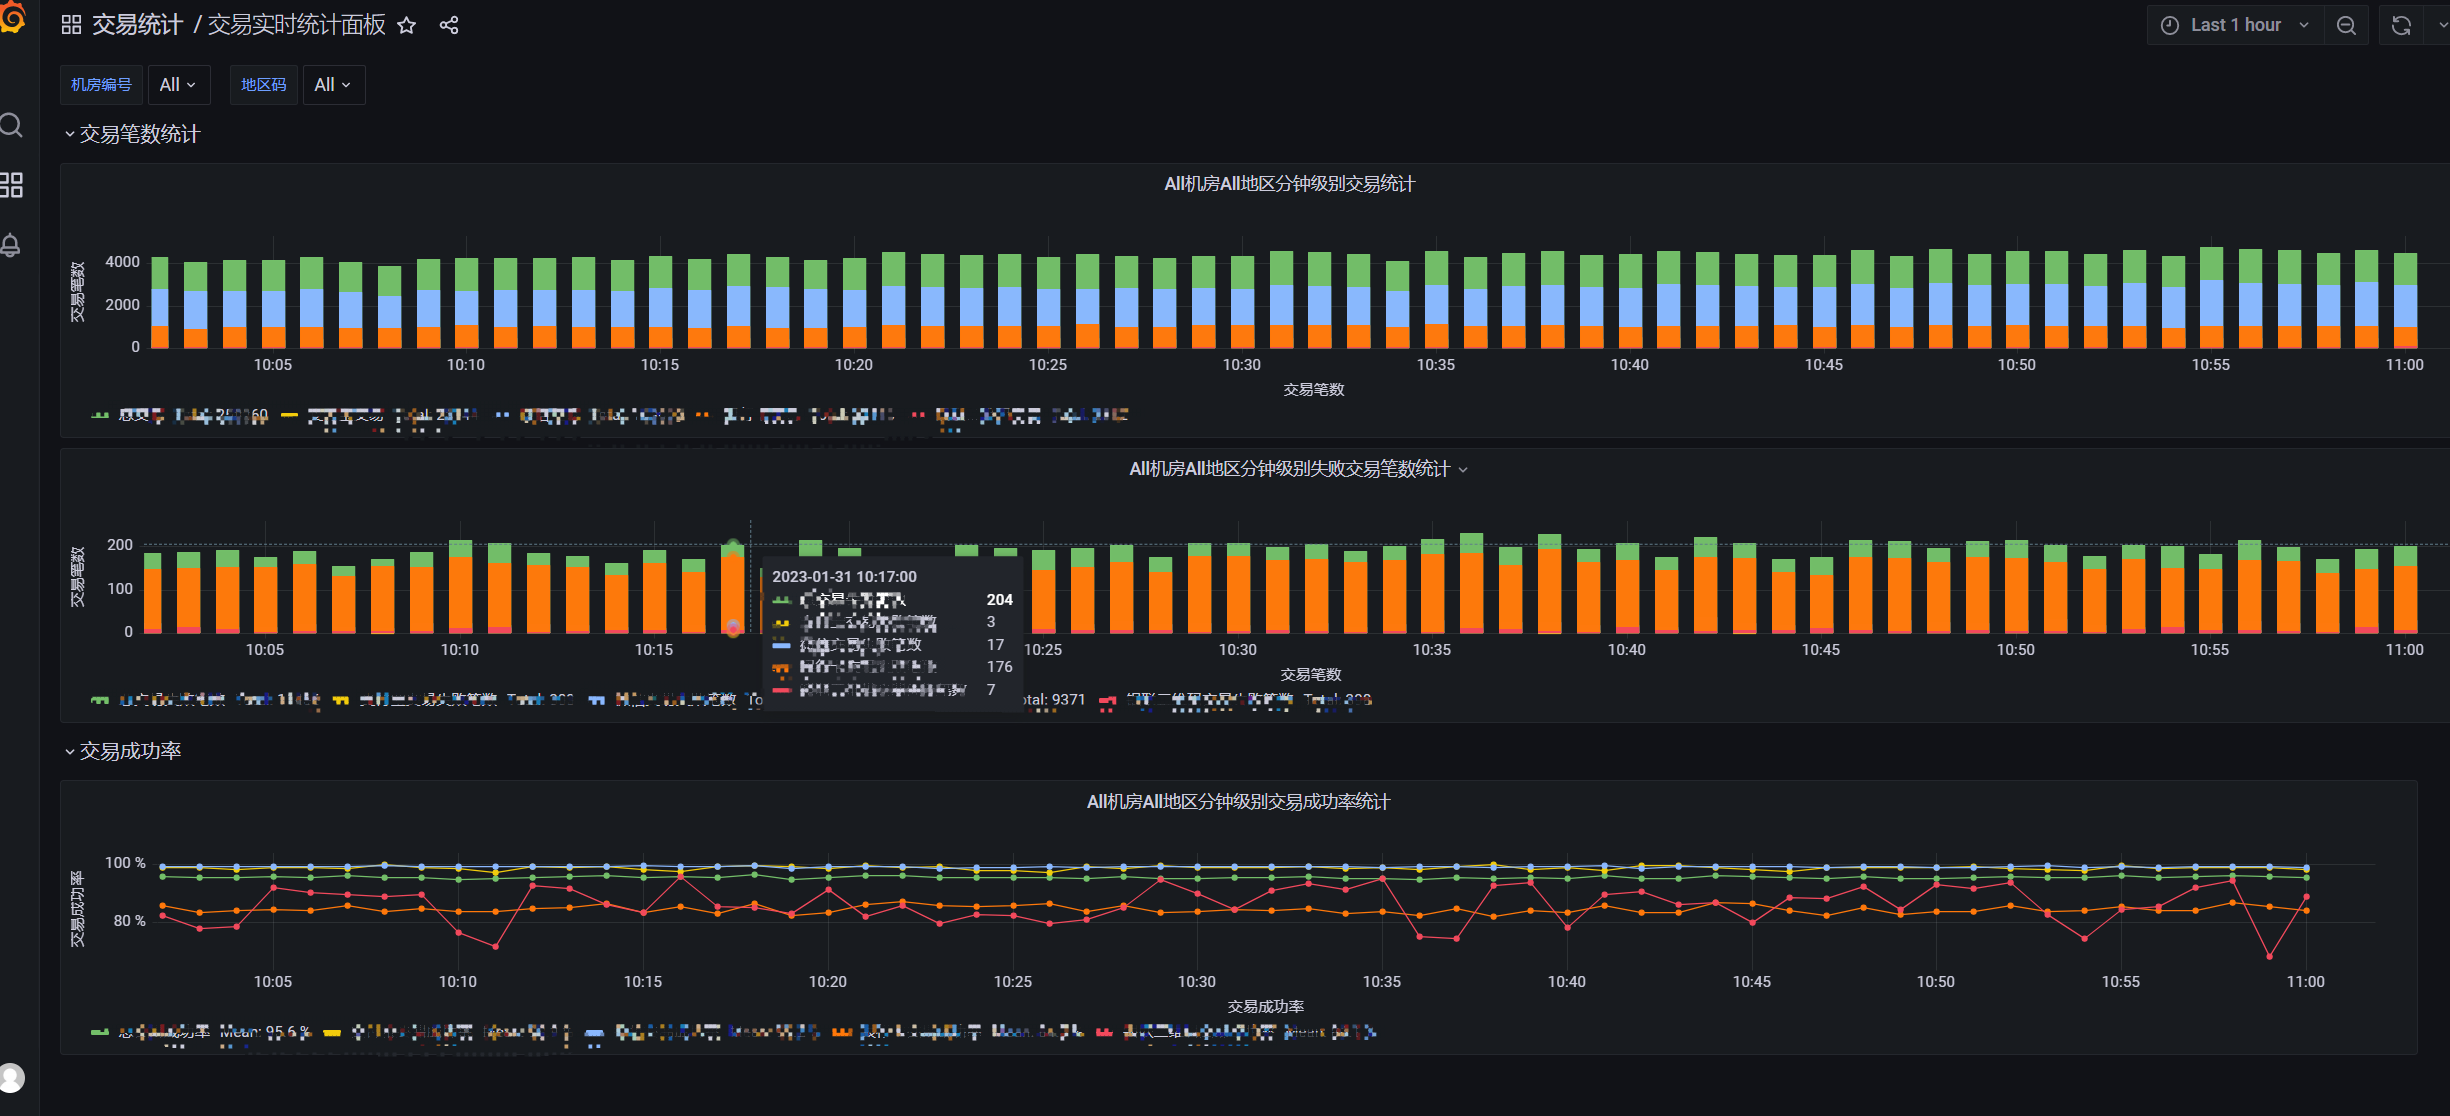Open the Dashboards icon in the sidebar
This screenshot has height=1116, width=2450.
coord(11,185)
